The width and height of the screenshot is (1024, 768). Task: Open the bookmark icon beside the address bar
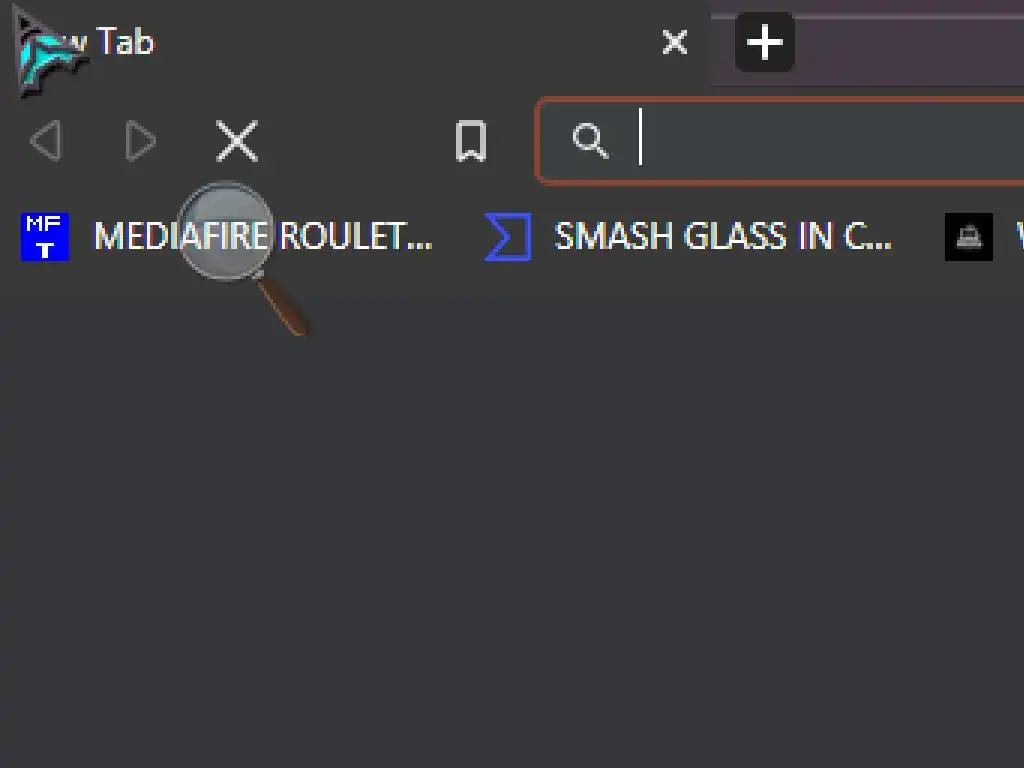pyautogui.click(x=471, y=140)
